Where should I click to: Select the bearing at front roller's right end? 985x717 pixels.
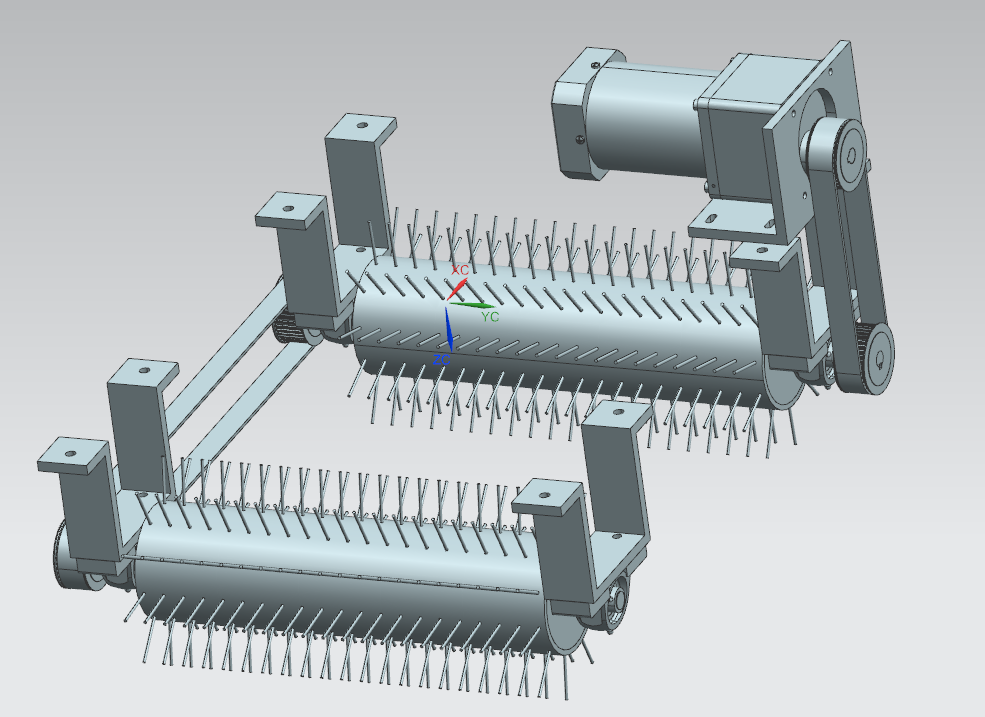click(616, 605)
